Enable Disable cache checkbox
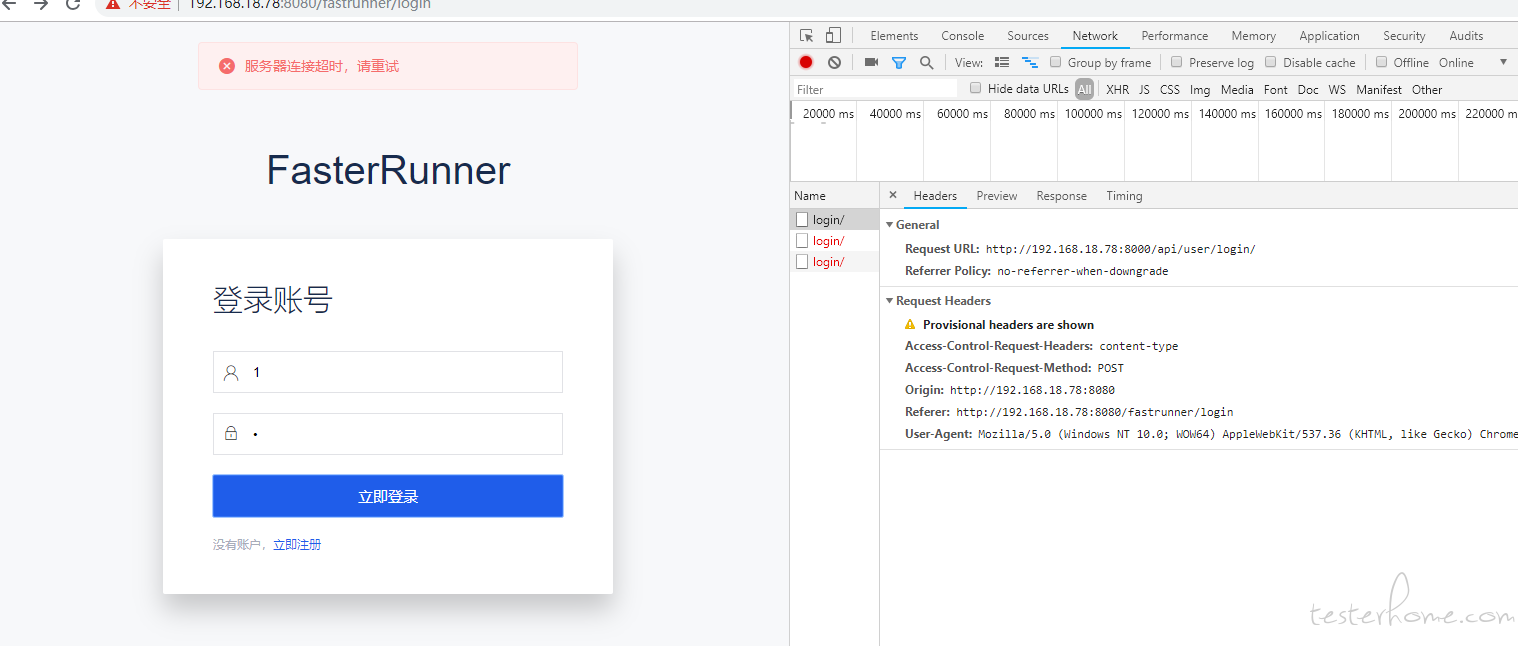 pyautogui.click(x=1271, y=62)
